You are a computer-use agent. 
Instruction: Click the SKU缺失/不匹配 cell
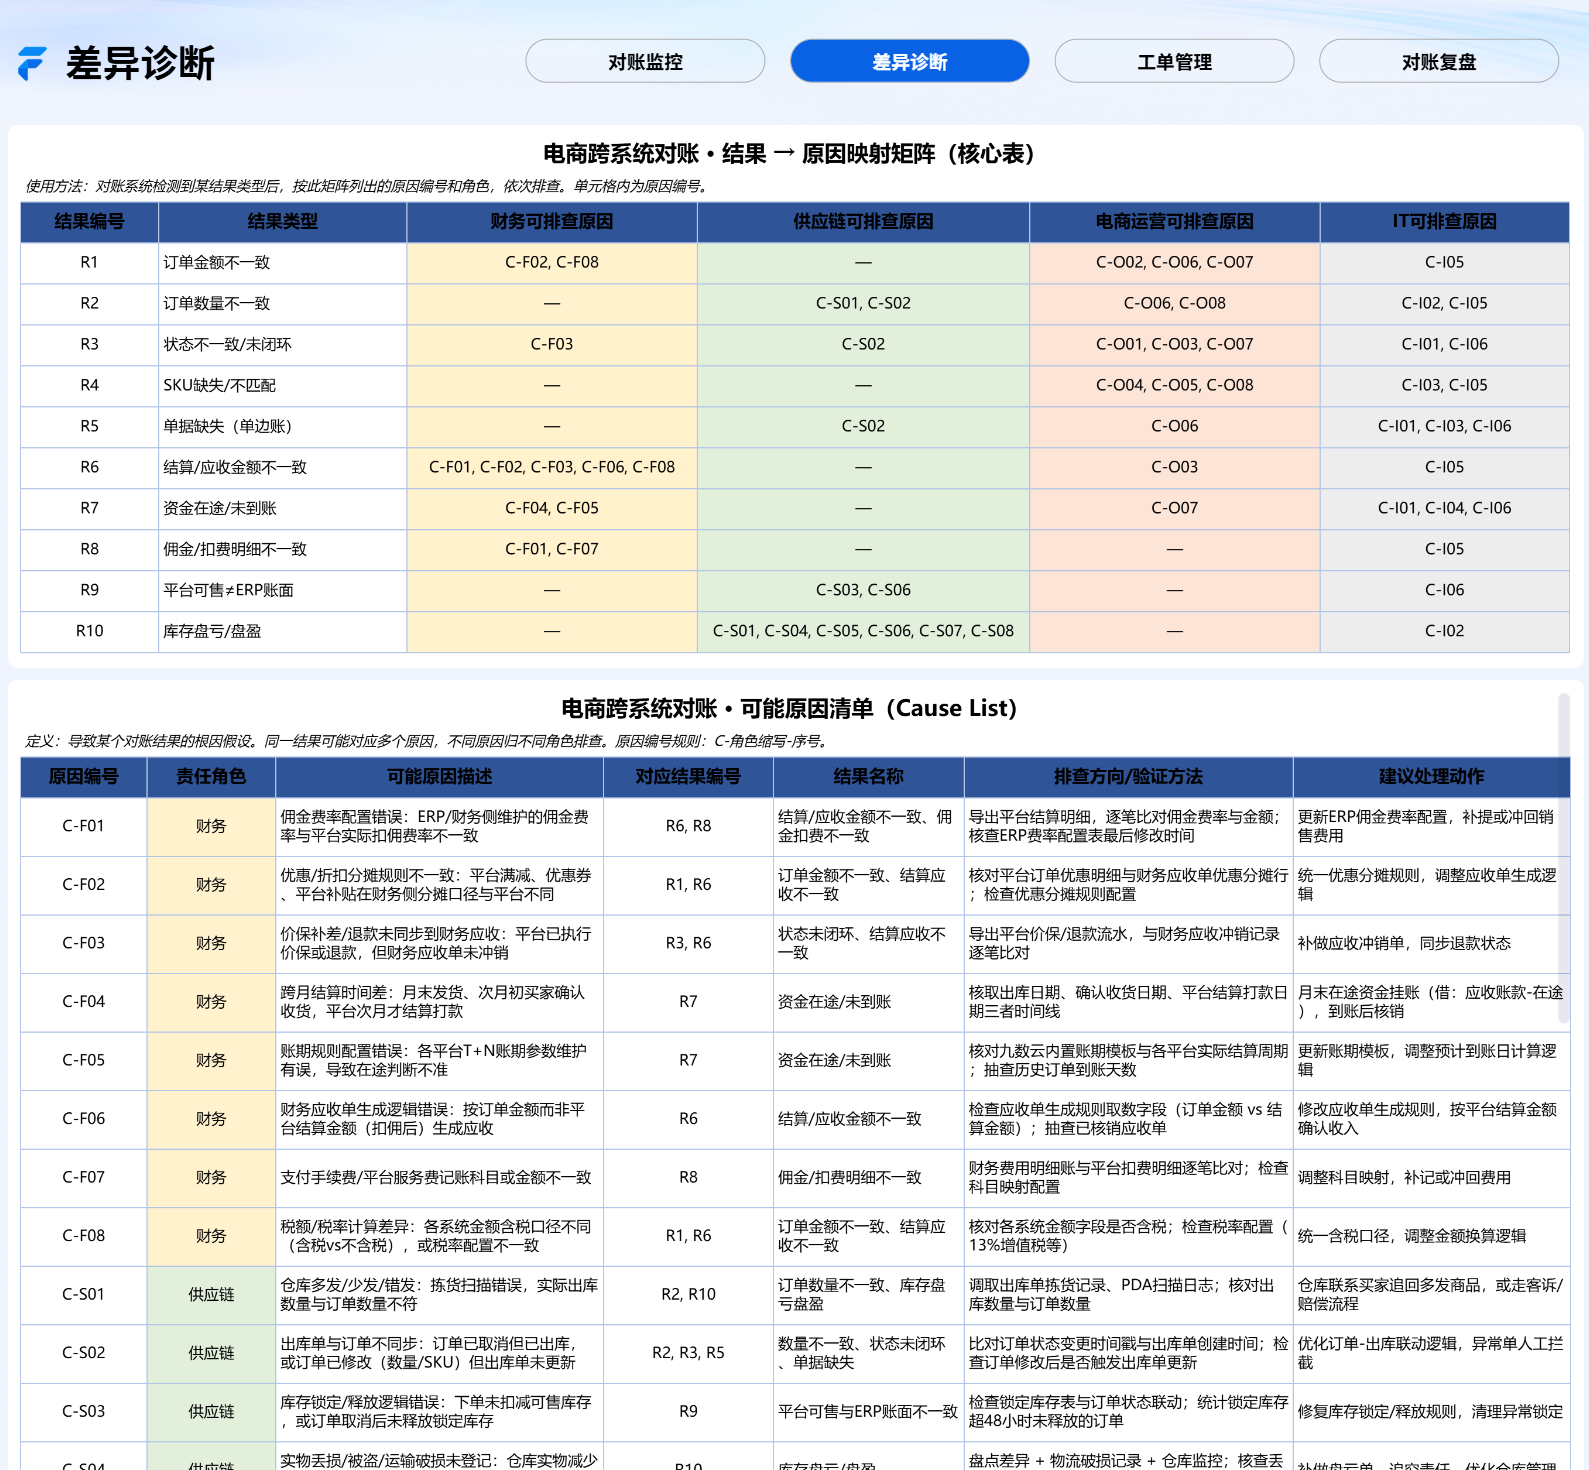tap(283, 386)
